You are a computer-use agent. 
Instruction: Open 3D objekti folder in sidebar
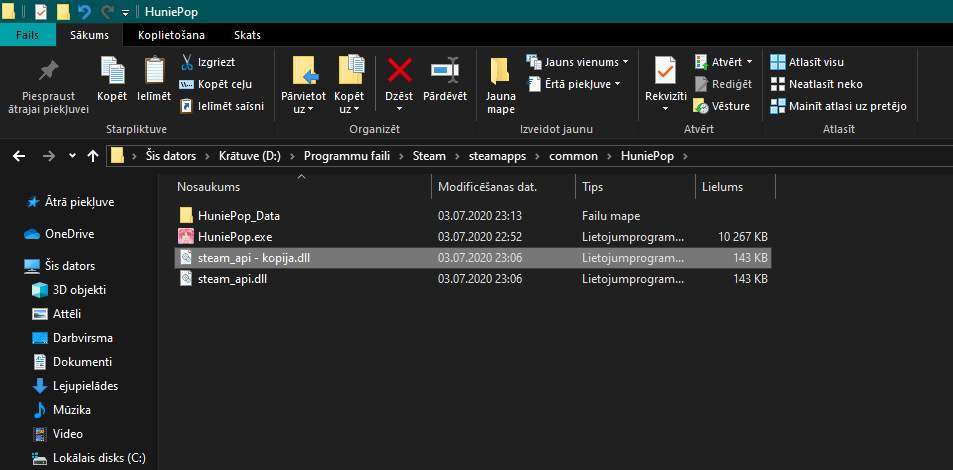[69, 289]
